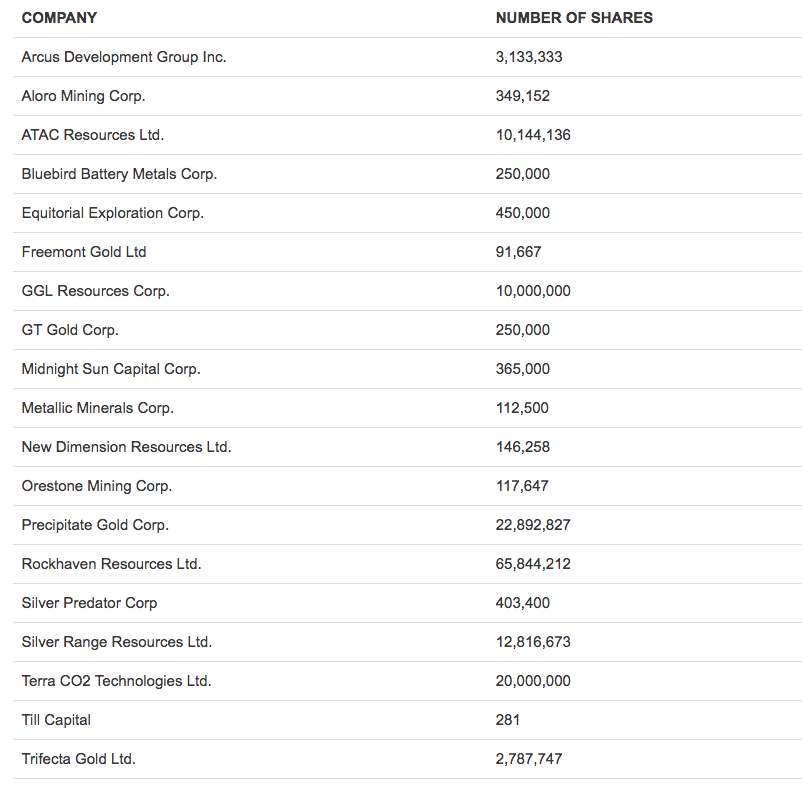This screenshot has height=804, width=802.
Task: Click GGL Resources Corp. name
Action: 95,291
